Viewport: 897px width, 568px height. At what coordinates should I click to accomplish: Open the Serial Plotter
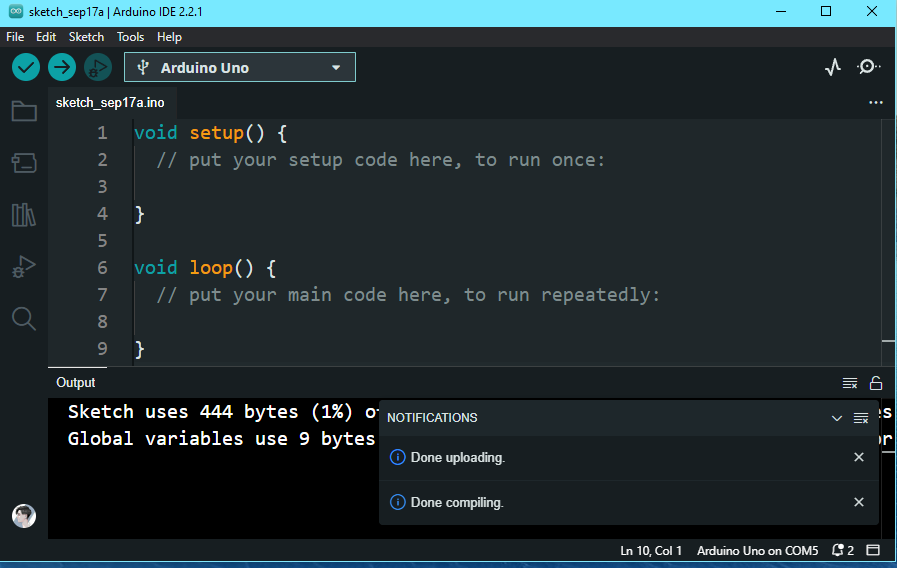pyautogui.click(x=833, y=67)
